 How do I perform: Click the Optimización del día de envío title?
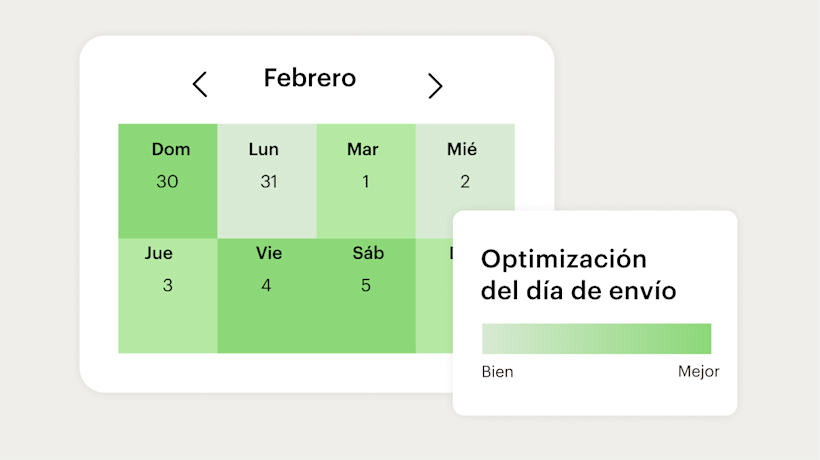(579, 275)
